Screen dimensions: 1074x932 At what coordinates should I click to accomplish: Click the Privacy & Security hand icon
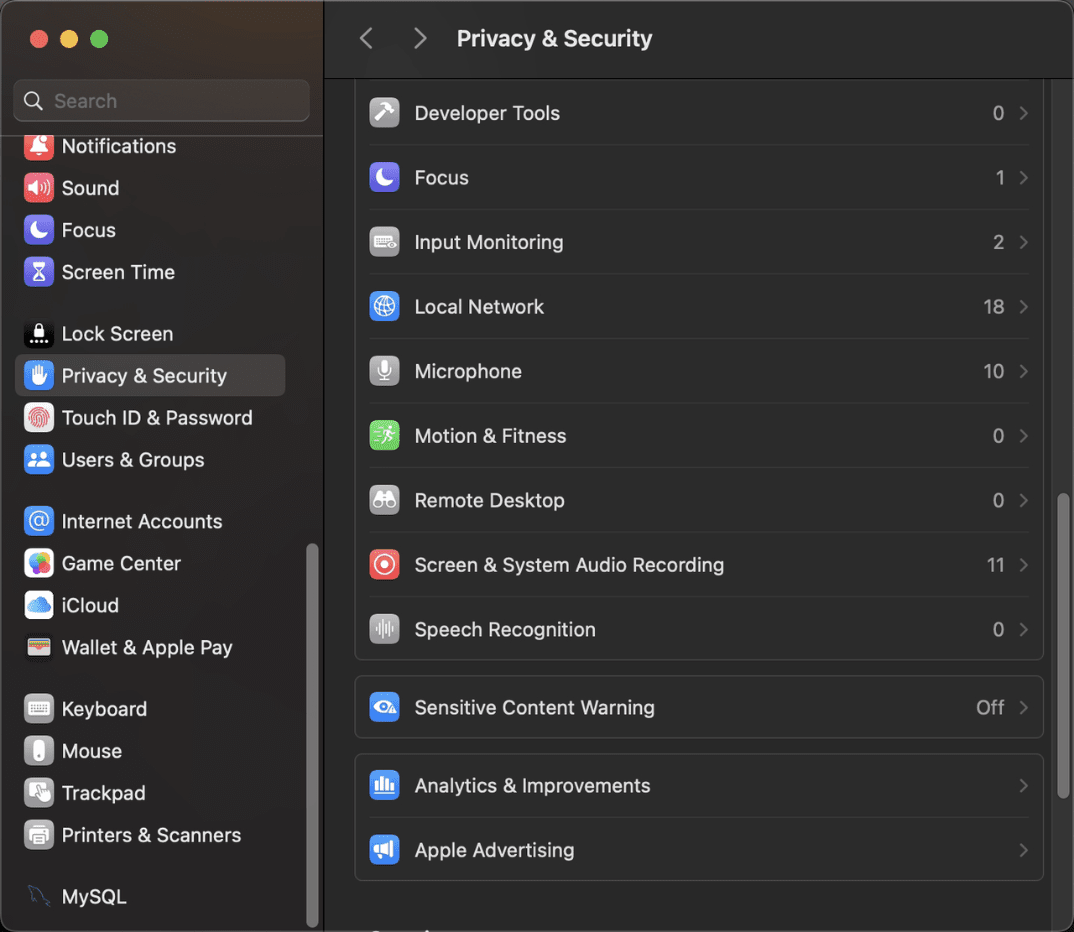coord(39,375)
